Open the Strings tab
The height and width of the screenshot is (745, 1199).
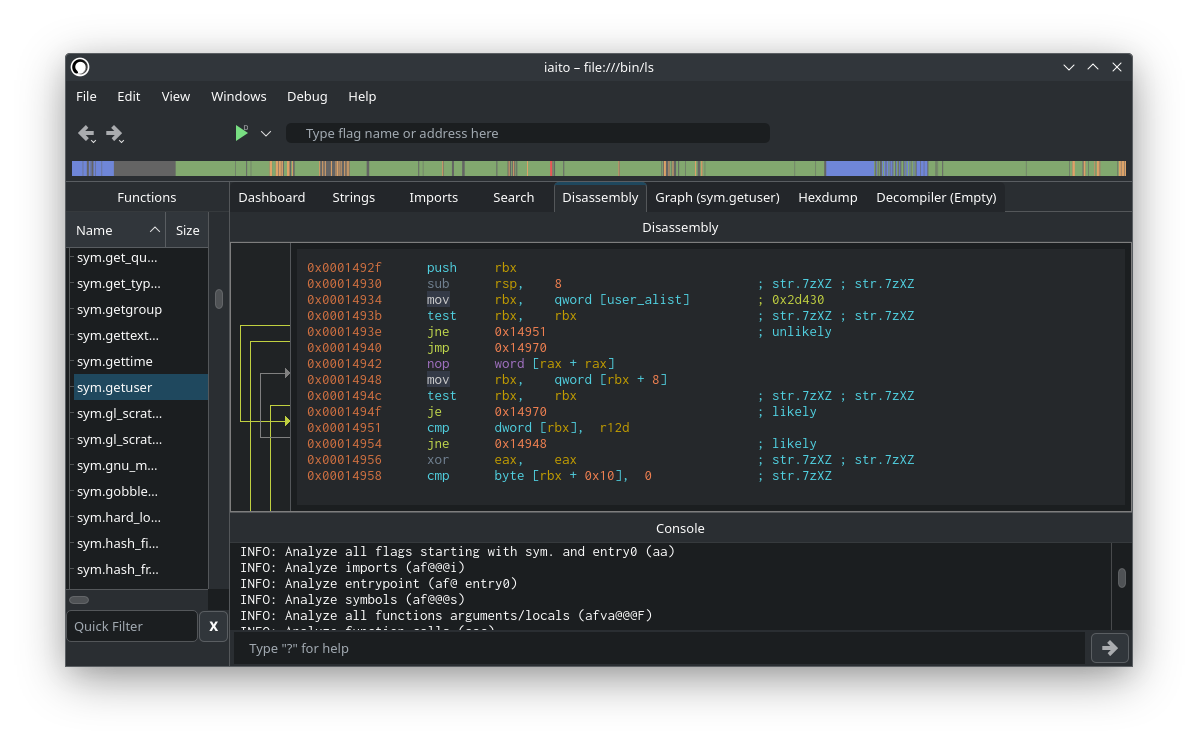pyautogui.click(x=353, y=197)
